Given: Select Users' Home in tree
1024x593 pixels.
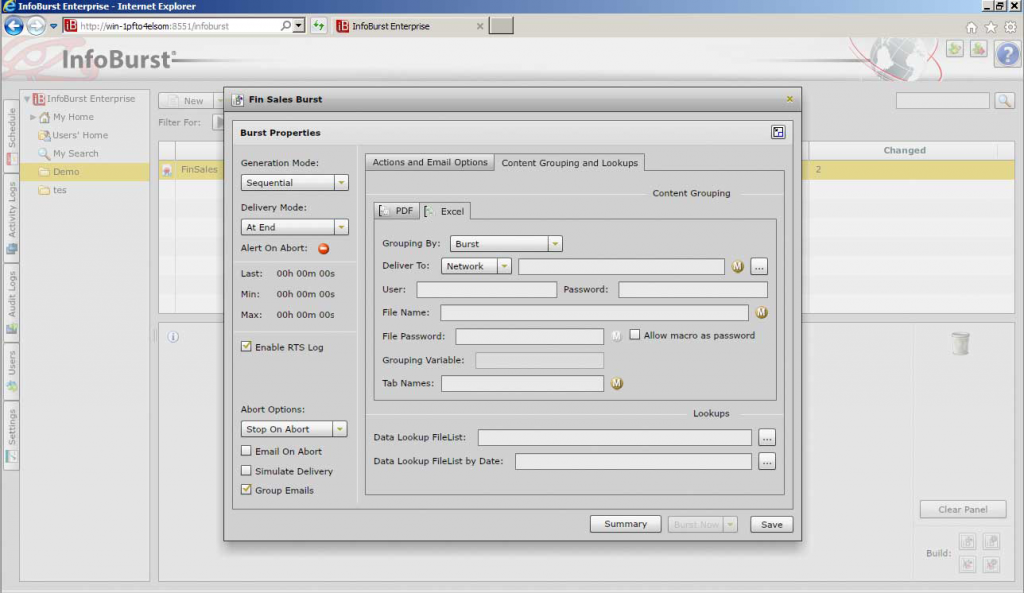Looking at the screenshot, I should pyautogui.click(x=80, y=135).
